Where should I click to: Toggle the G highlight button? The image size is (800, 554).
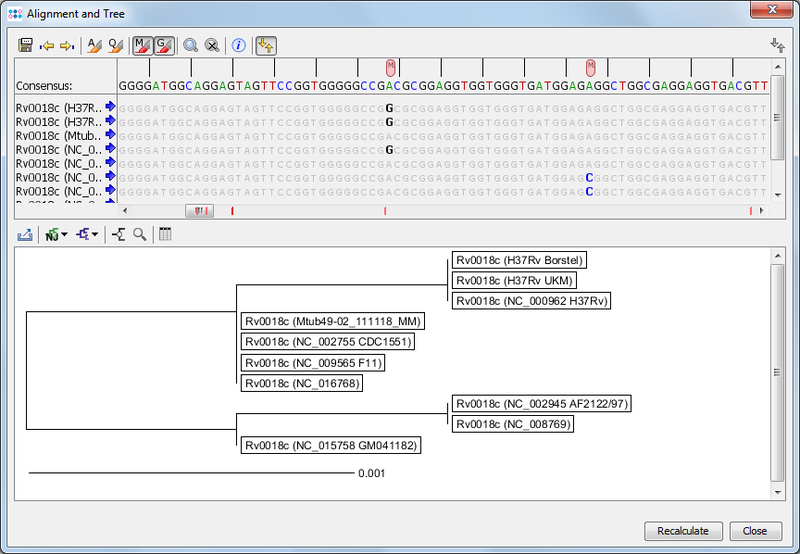[x=165, y=46]
